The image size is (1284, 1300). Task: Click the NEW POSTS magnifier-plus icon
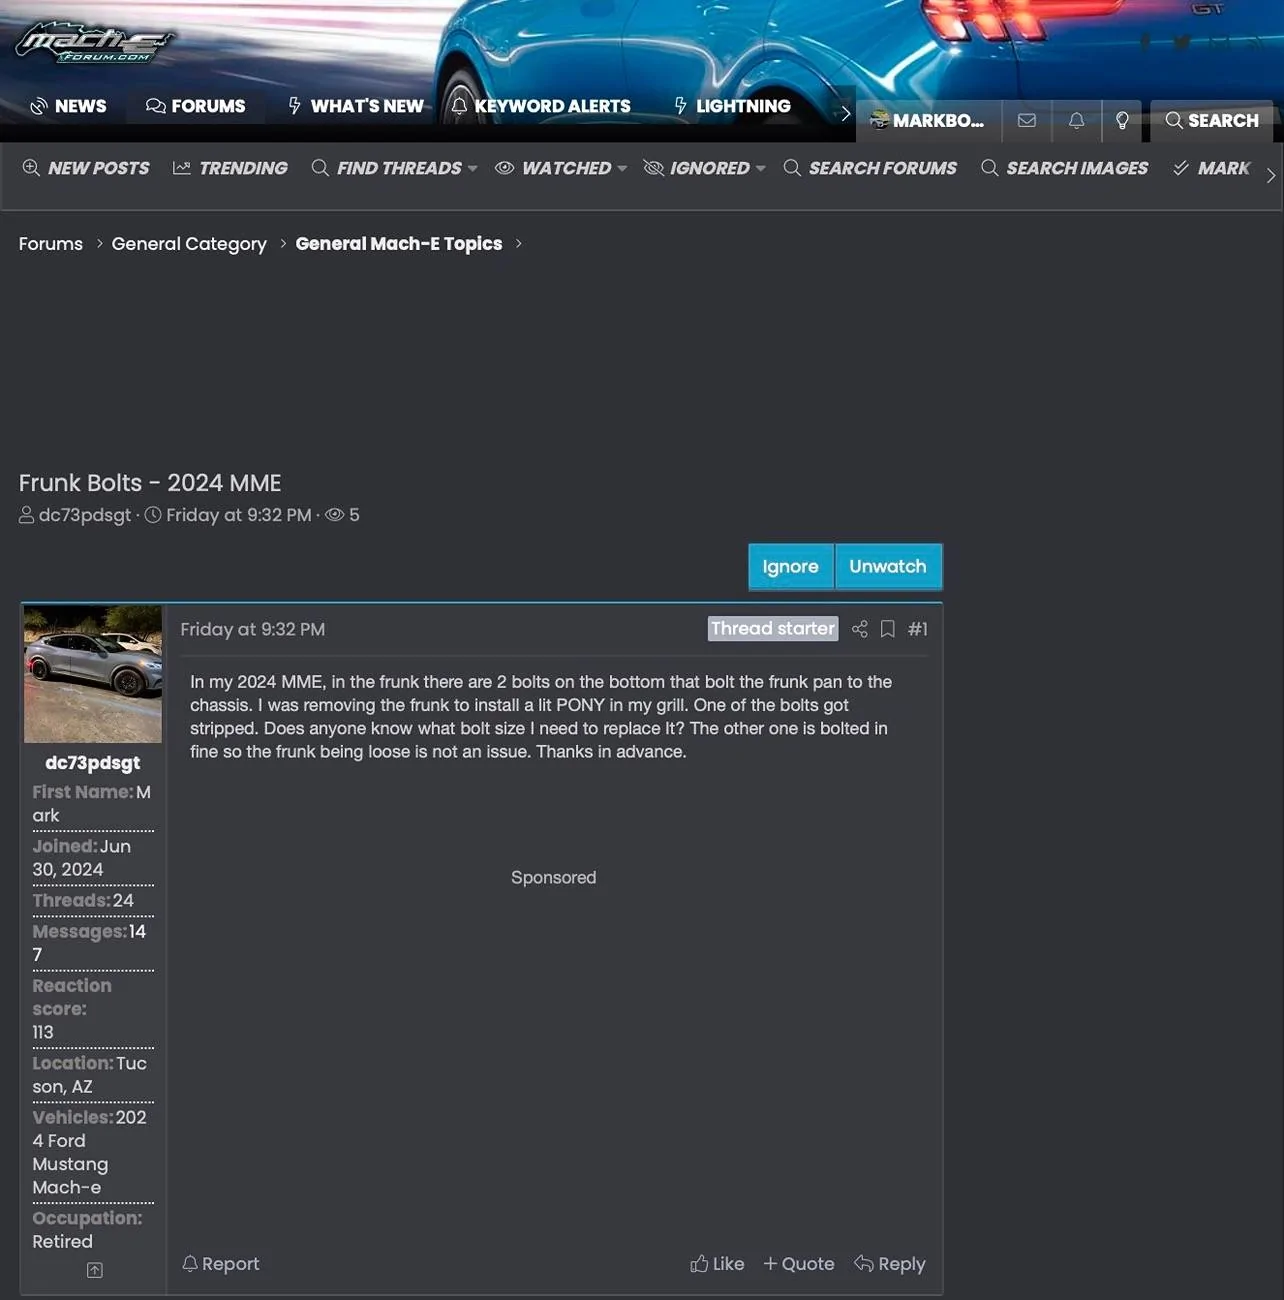click(32, 168)
